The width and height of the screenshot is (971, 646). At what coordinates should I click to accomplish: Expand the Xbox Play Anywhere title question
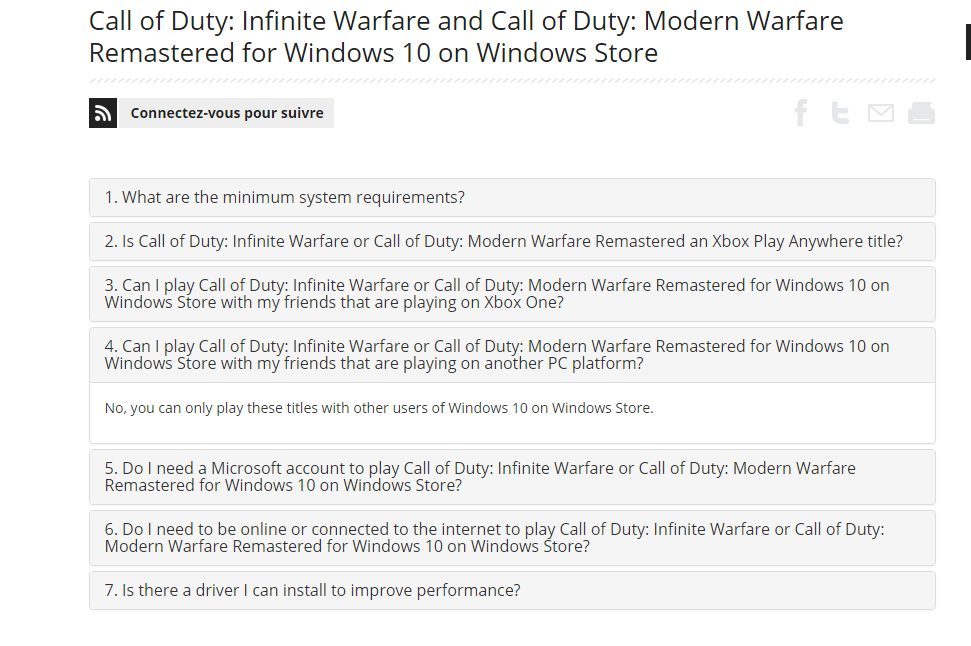point(511,242)
